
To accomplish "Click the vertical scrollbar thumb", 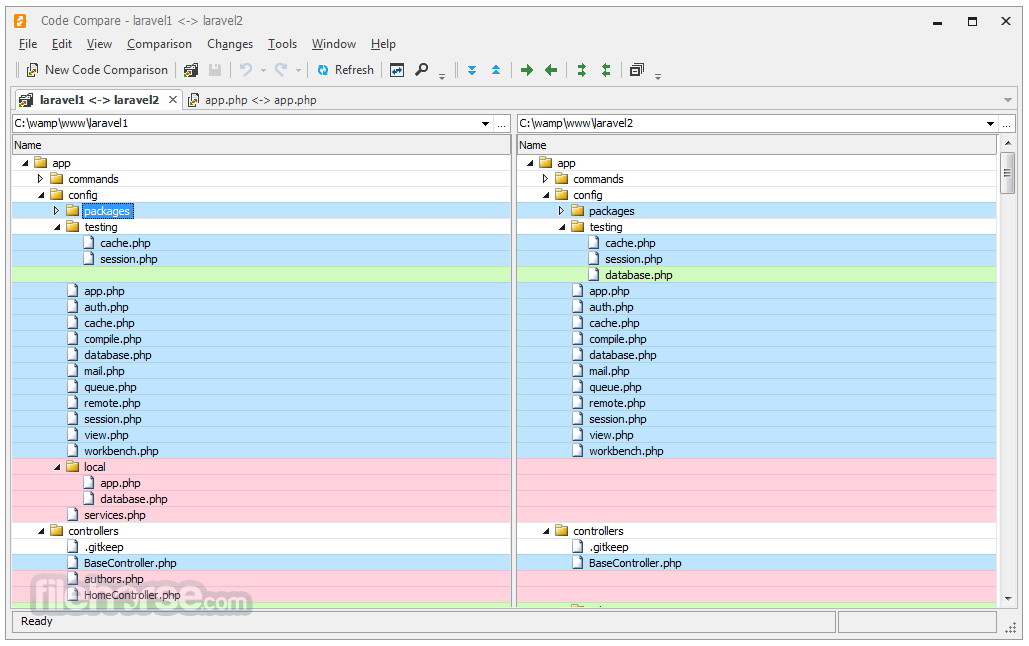I will [1007, 173].
